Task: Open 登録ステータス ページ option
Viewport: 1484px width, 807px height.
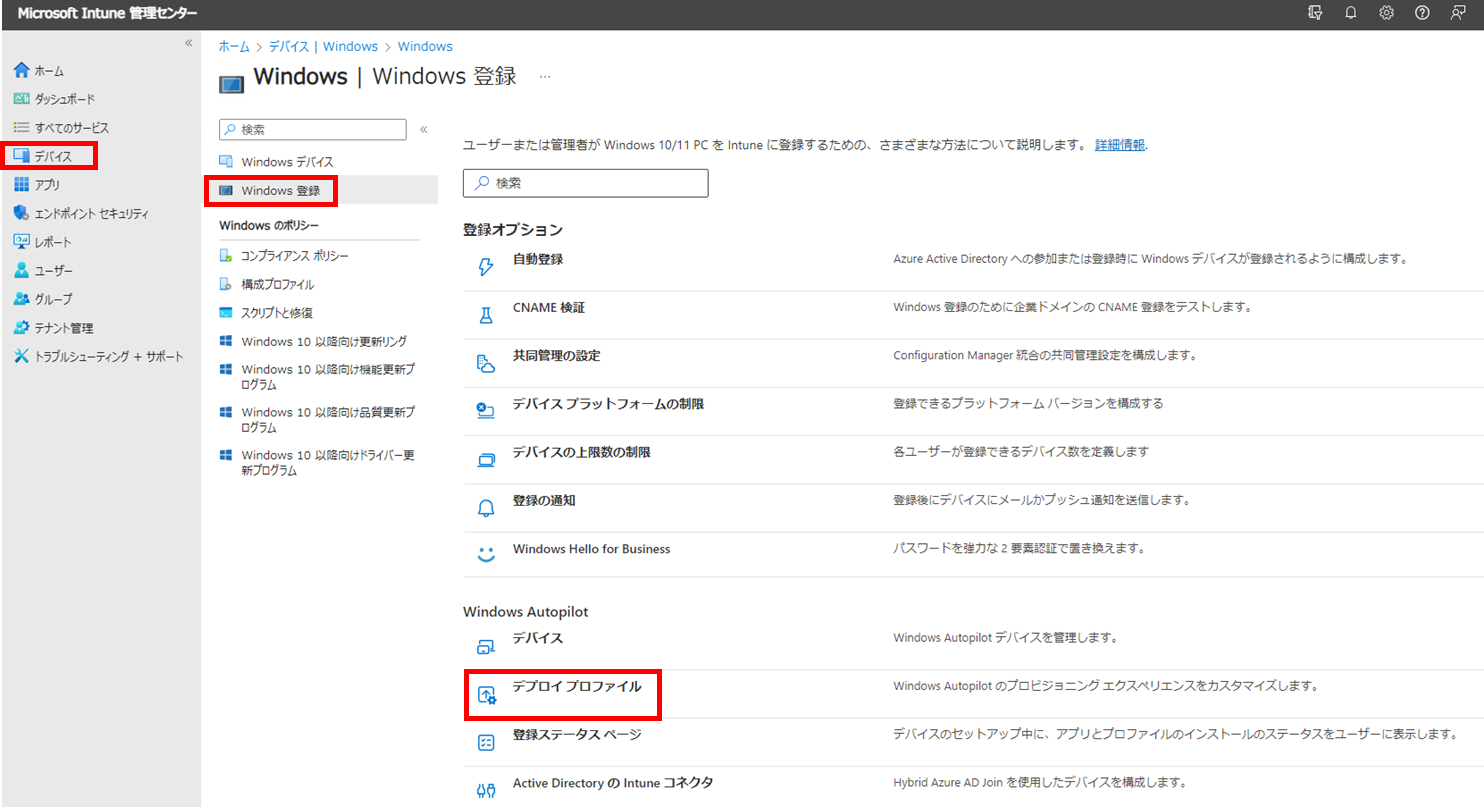Action: click(577, 734)
